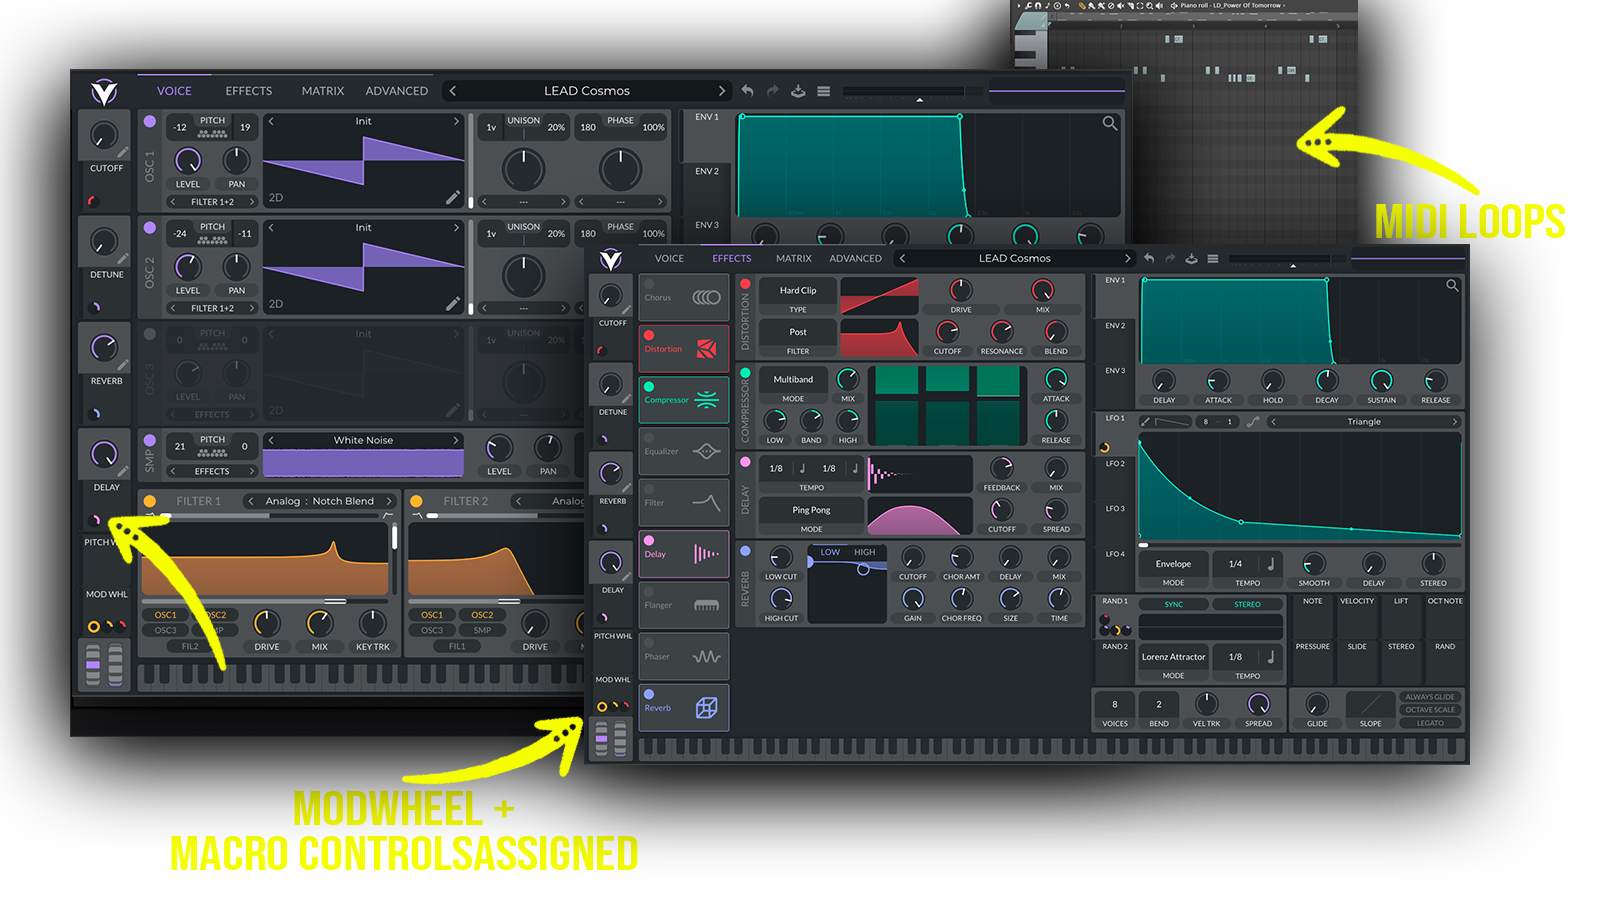Save the preset in the back window
The height and width of the screenshot is (900, 1600).
click(x=798, y=91)
